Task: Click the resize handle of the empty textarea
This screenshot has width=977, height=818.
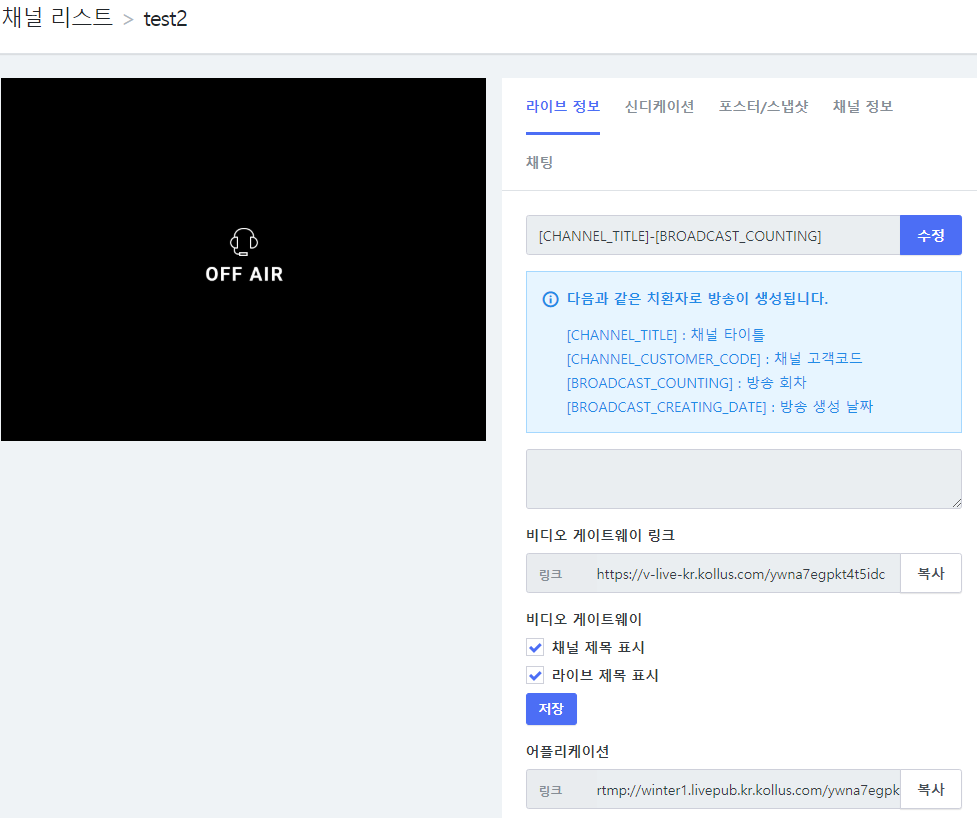Action: click(x=955, y=501)
